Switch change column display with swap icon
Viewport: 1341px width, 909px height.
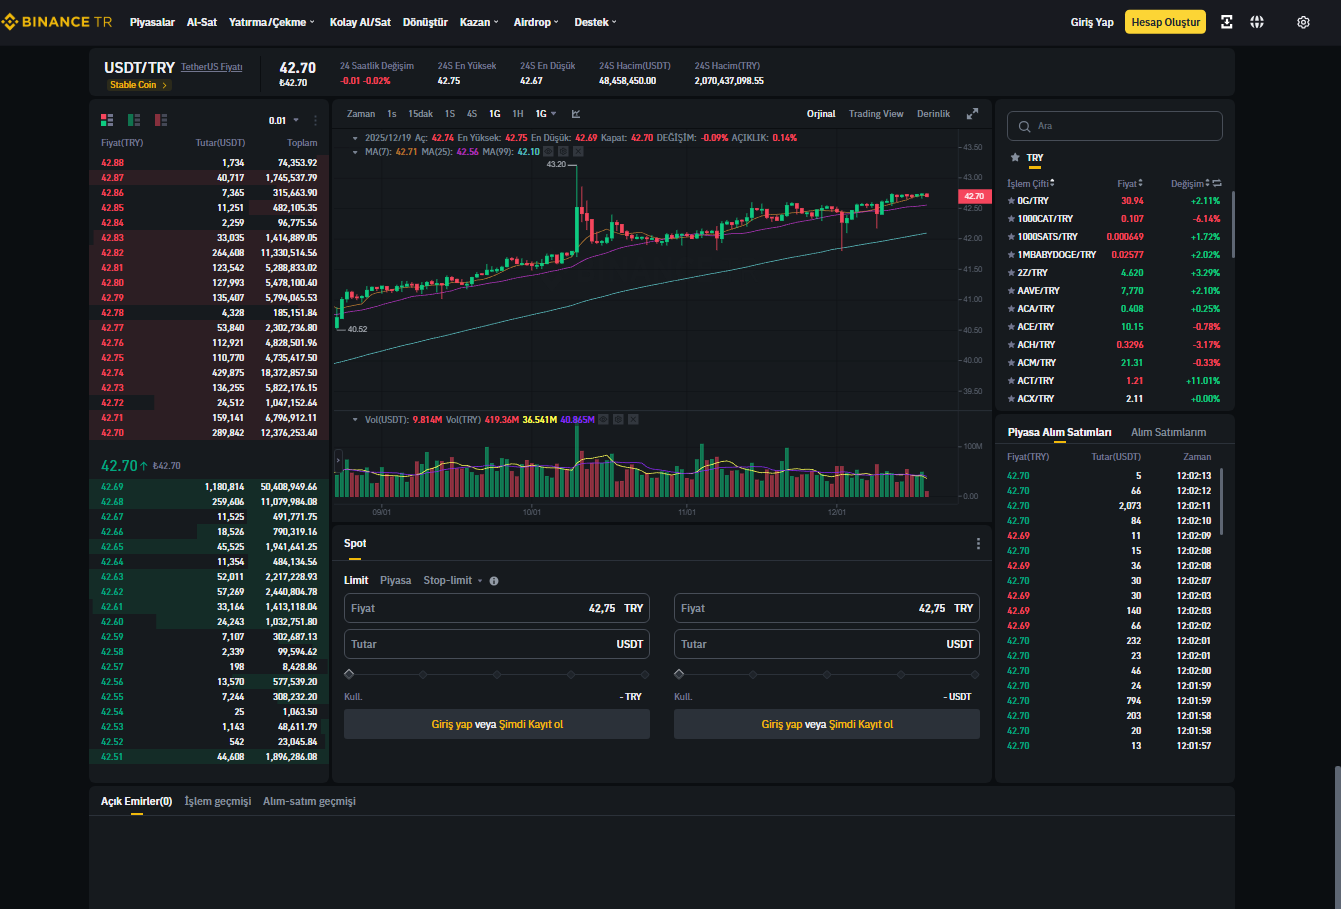tap(1217, 184)
